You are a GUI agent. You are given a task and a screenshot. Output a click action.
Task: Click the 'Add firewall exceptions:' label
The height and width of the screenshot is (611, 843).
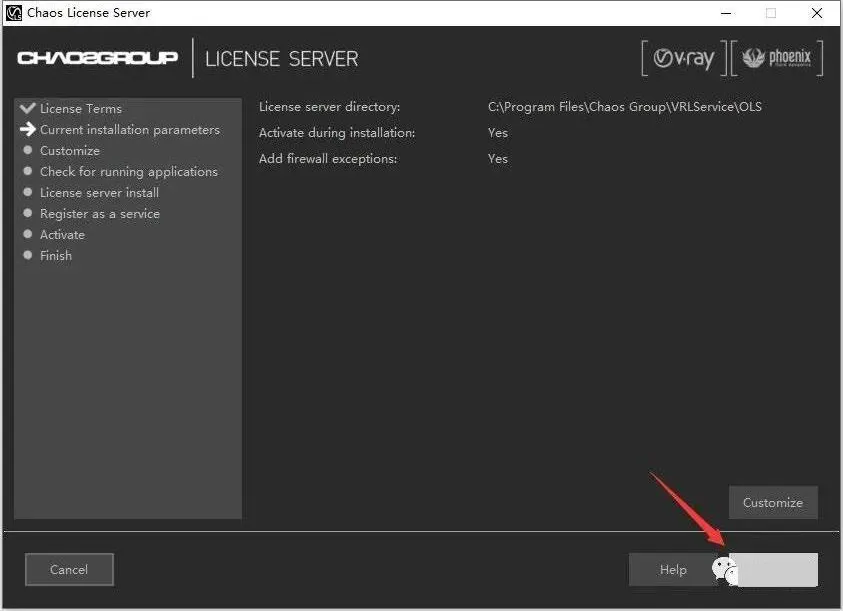tap(328, 159)
